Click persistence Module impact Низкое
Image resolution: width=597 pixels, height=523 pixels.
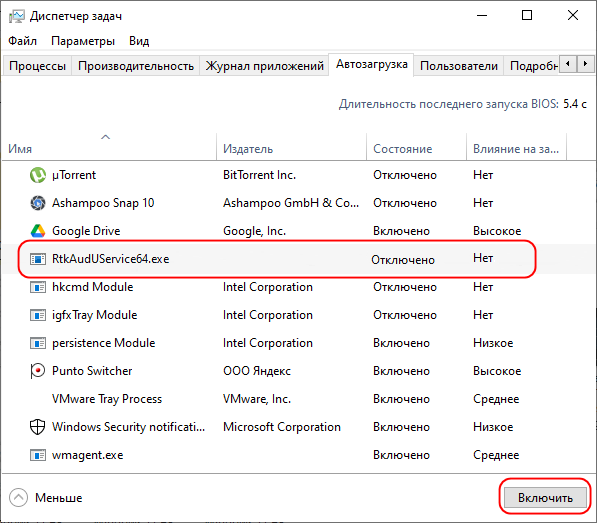pyautogui.click(x=493, y=343)
